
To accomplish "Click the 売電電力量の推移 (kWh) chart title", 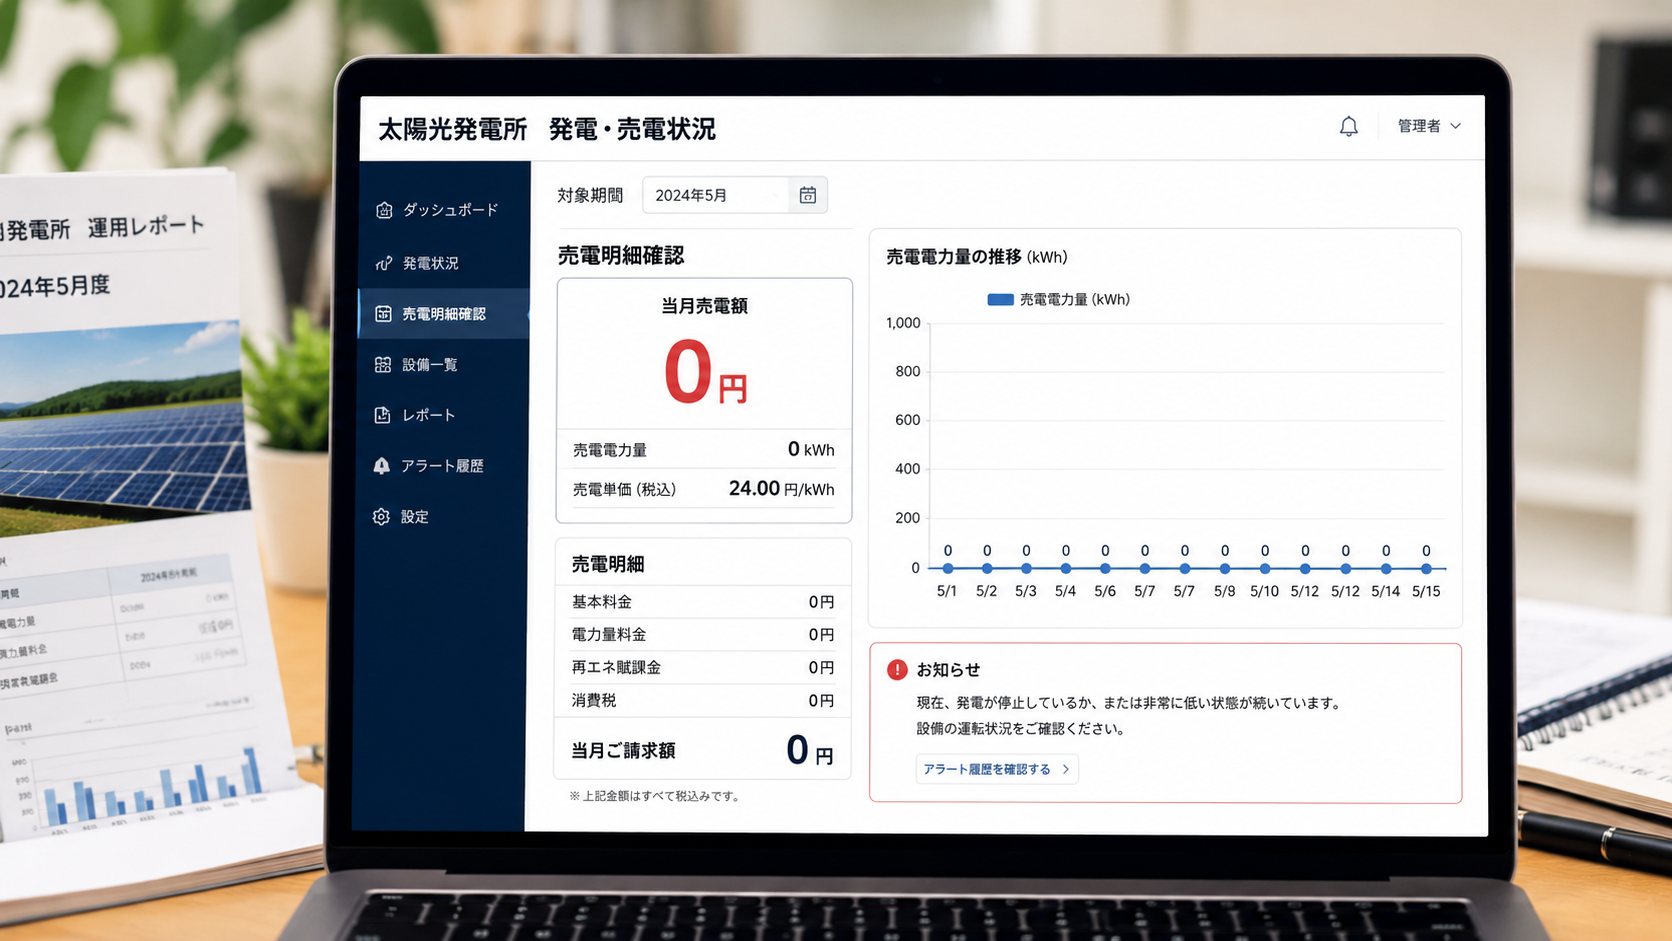I will (x=977, y=257).
